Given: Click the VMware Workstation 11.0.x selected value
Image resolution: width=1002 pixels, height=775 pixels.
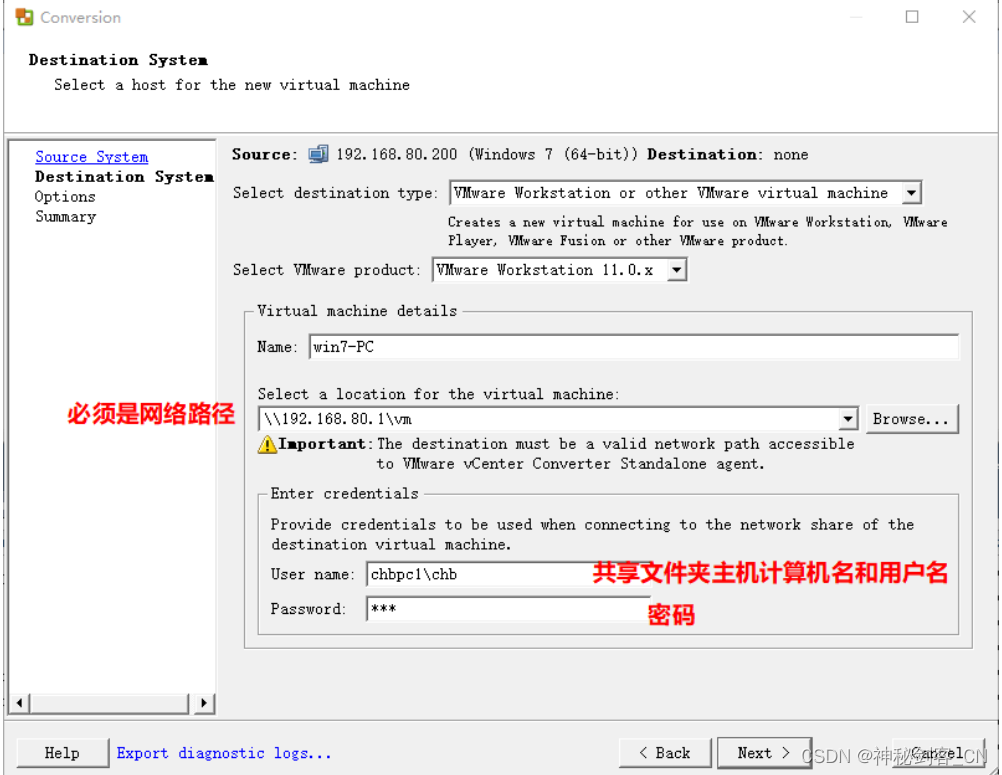Looking at the screenshot, I should coord(545,270).
